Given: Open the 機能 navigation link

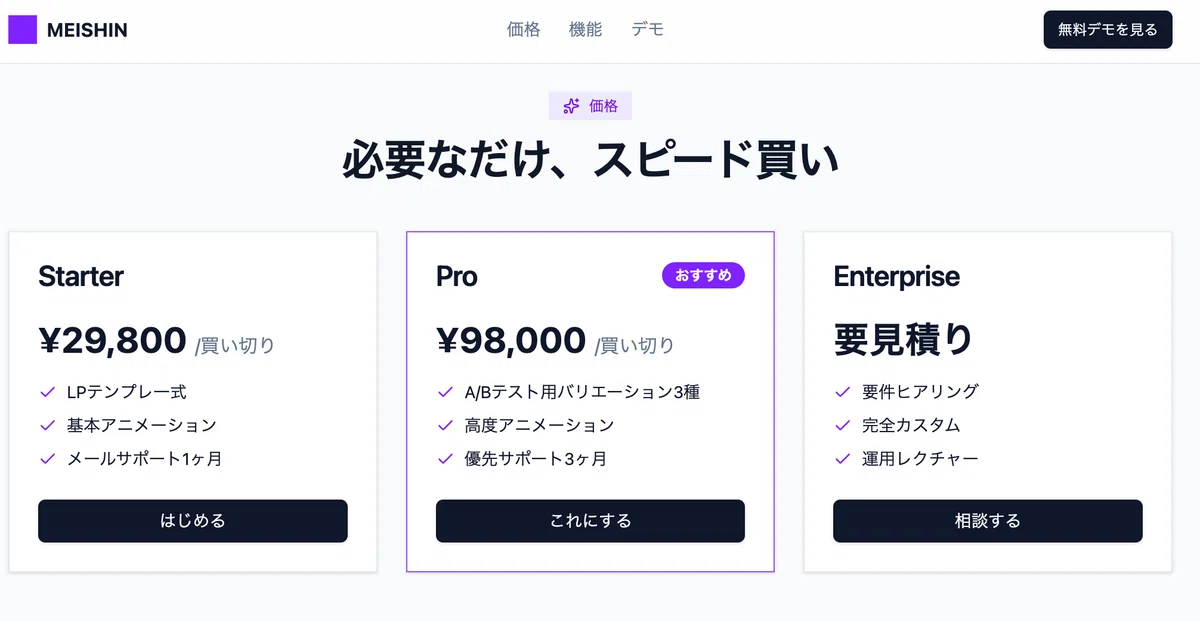Looking at the screenshot, I should point(586,30).
